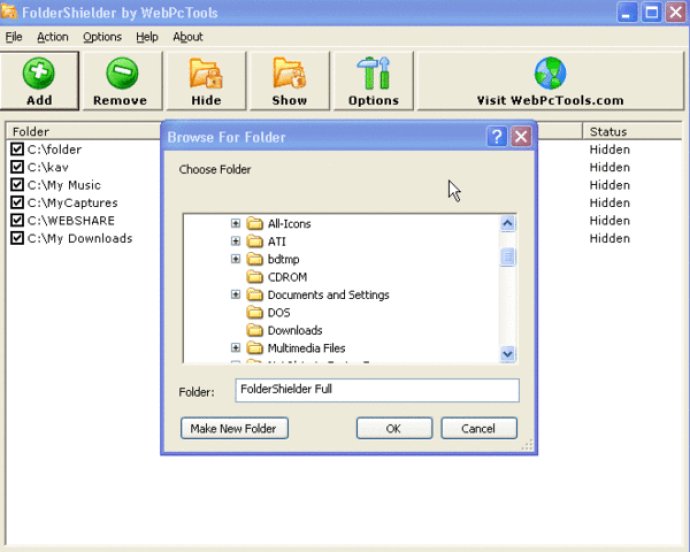Click the Folder column header
The width and height of the screenshot is (690, 552).
click(84, 132)
